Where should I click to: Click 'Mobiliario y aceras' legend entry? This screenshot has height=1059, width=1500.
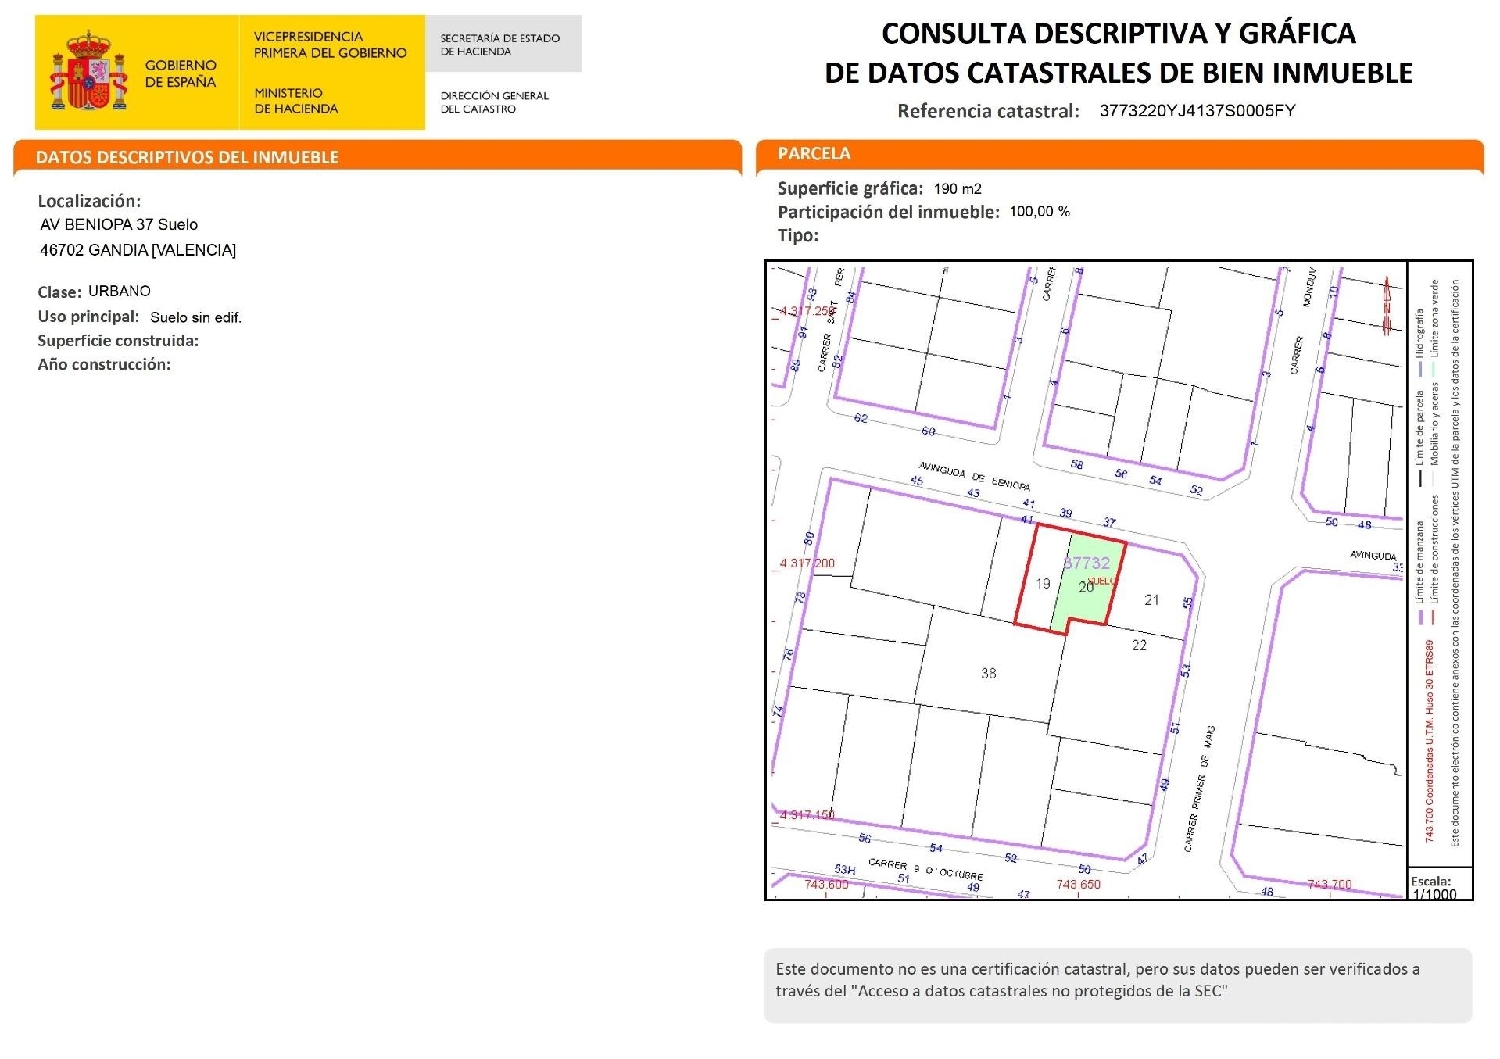point(1435,433)
